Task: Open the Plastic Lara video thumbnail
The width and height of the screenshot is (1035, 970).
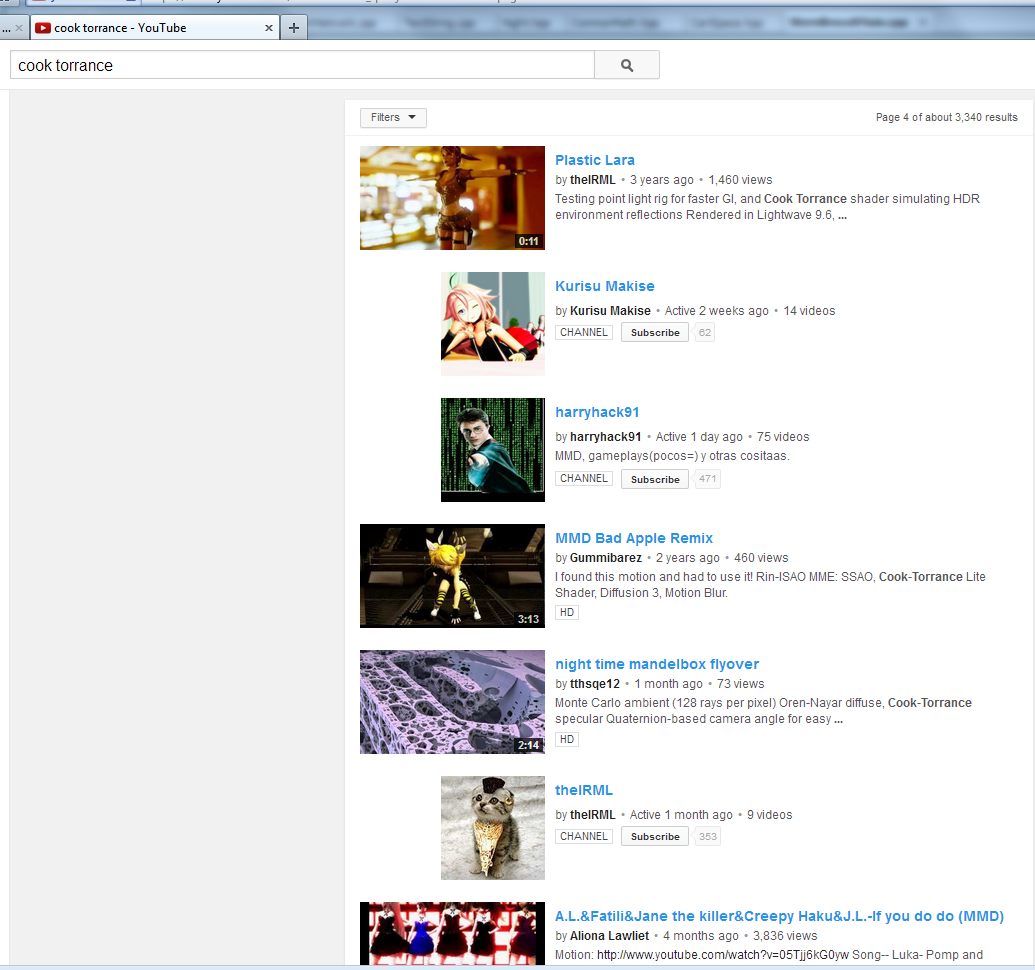Action: tap(452, 198)
